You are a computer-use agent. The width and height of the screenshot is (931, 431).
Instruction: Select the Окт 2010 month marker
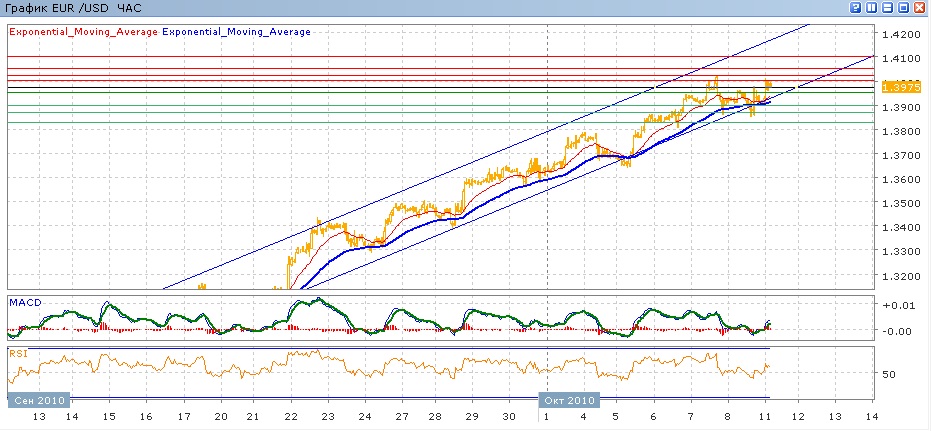tap(568, 400)
